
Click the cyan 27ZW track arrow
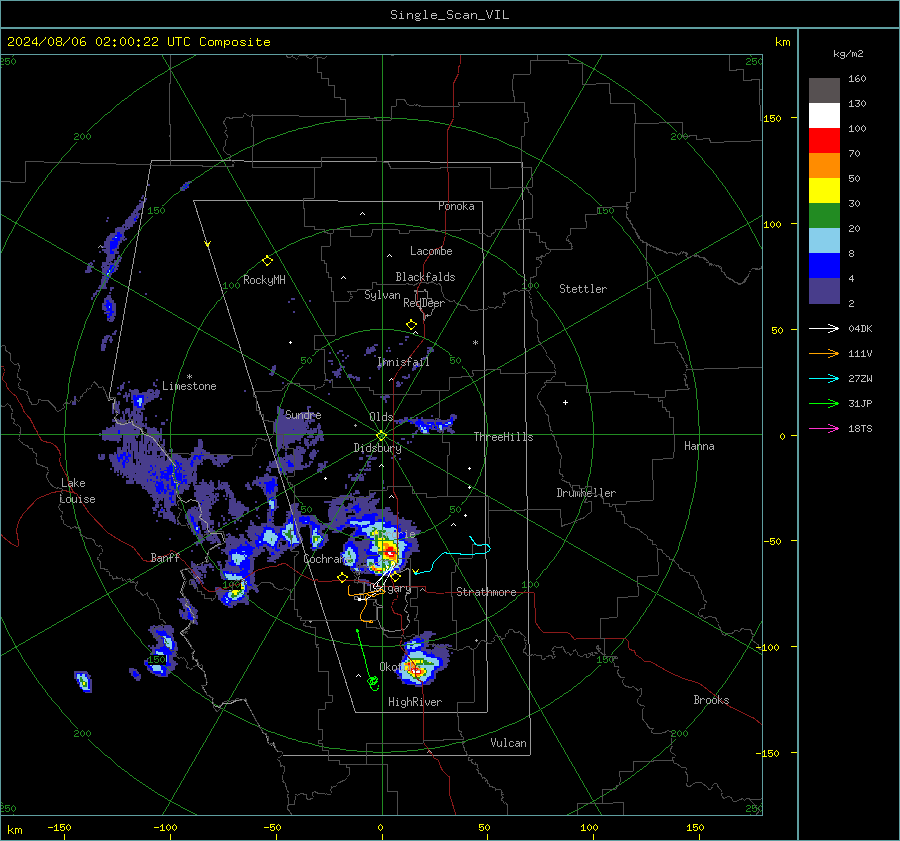(x=824, y=378)
